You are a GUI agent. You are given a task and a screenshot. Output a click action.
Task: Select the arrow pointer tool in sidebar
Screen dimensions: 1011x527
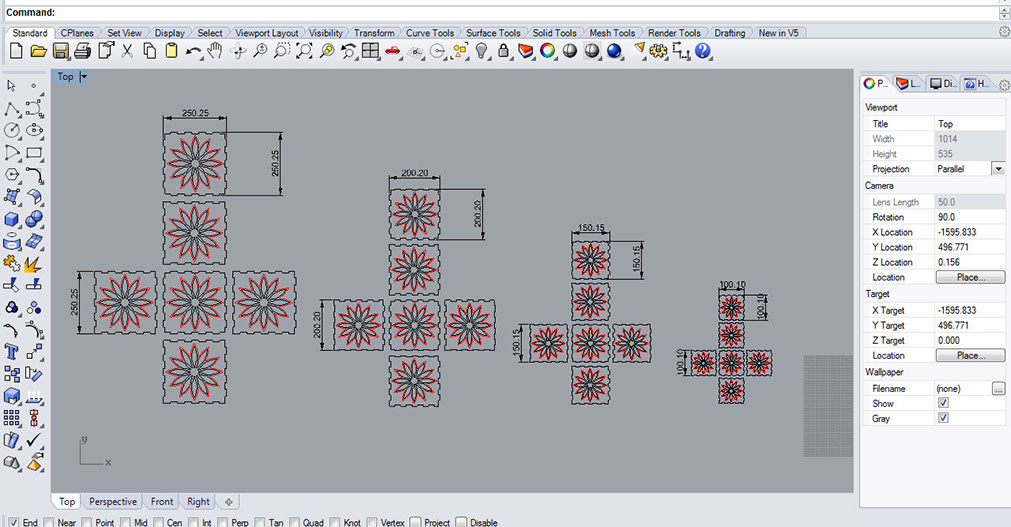point(11,85)
